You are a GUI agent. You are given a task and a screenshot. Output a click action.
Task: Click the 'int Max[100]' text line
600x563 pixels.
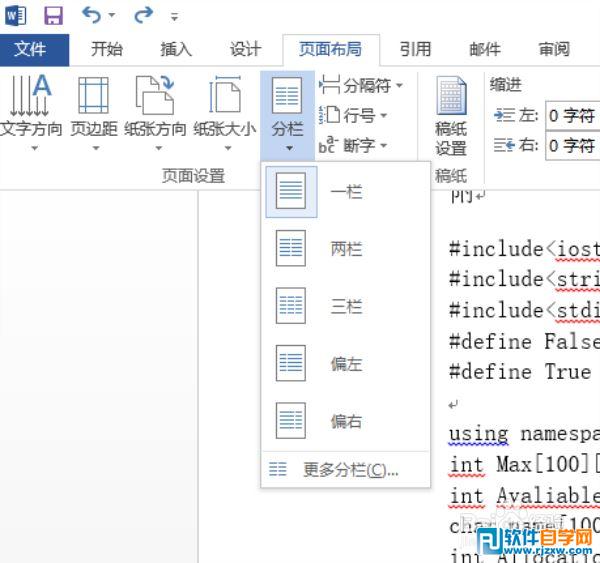coord(524,464)
